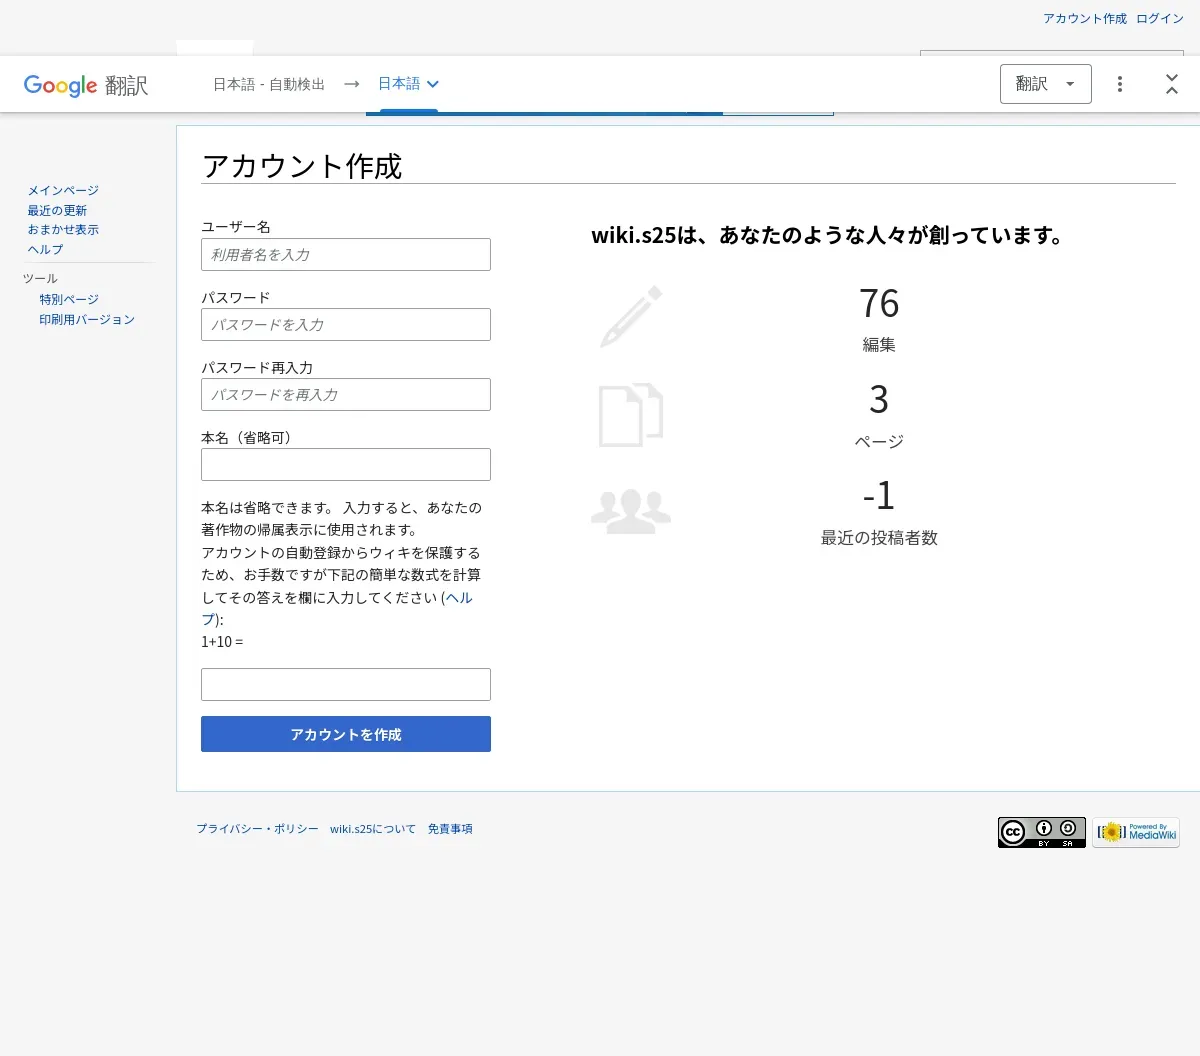Click the Google Translate logo
The width and height of the screenshot is (1200, 1056).
coord(86,85)
